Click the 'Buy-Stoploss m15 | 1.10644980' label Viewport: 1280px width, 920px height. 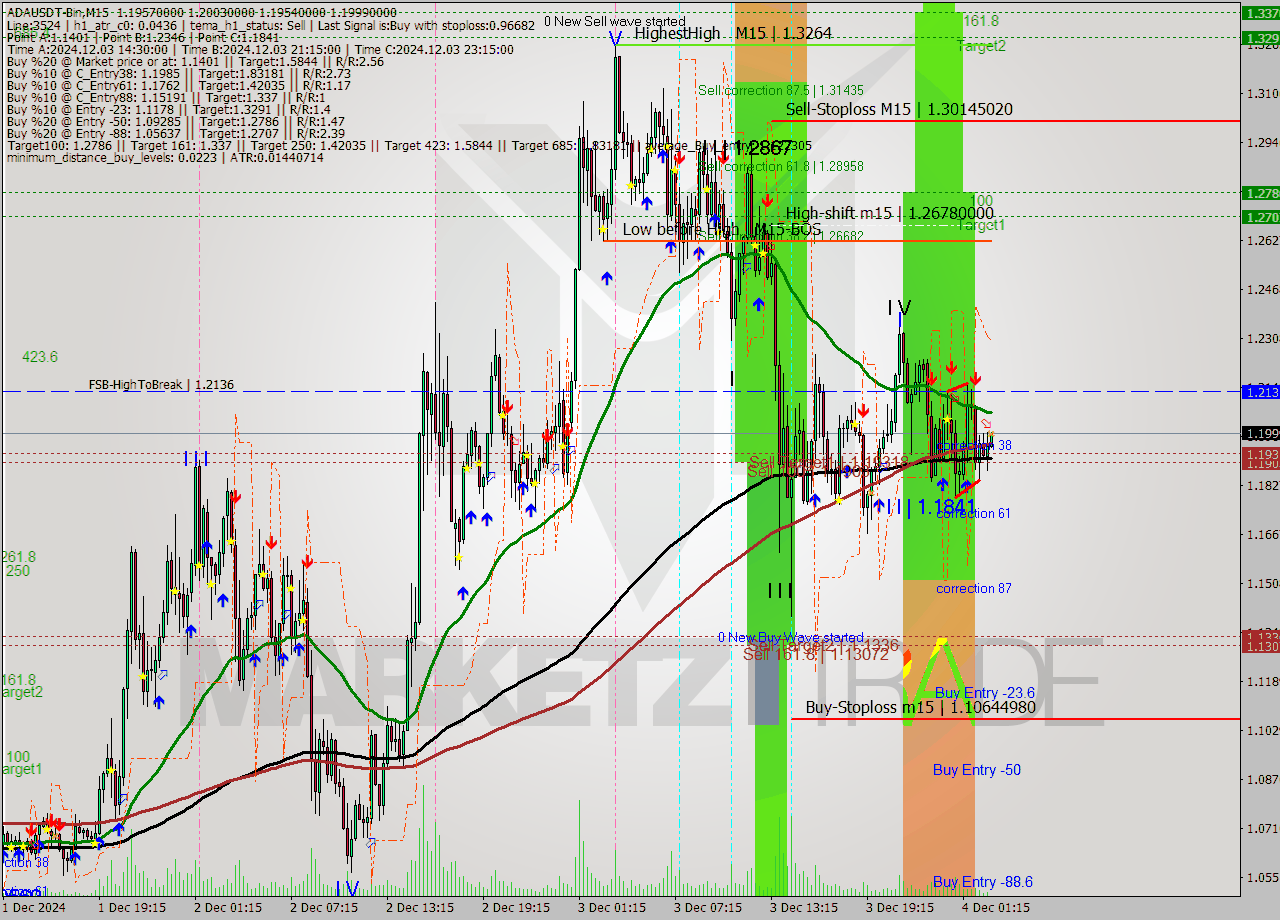(920, 707)
